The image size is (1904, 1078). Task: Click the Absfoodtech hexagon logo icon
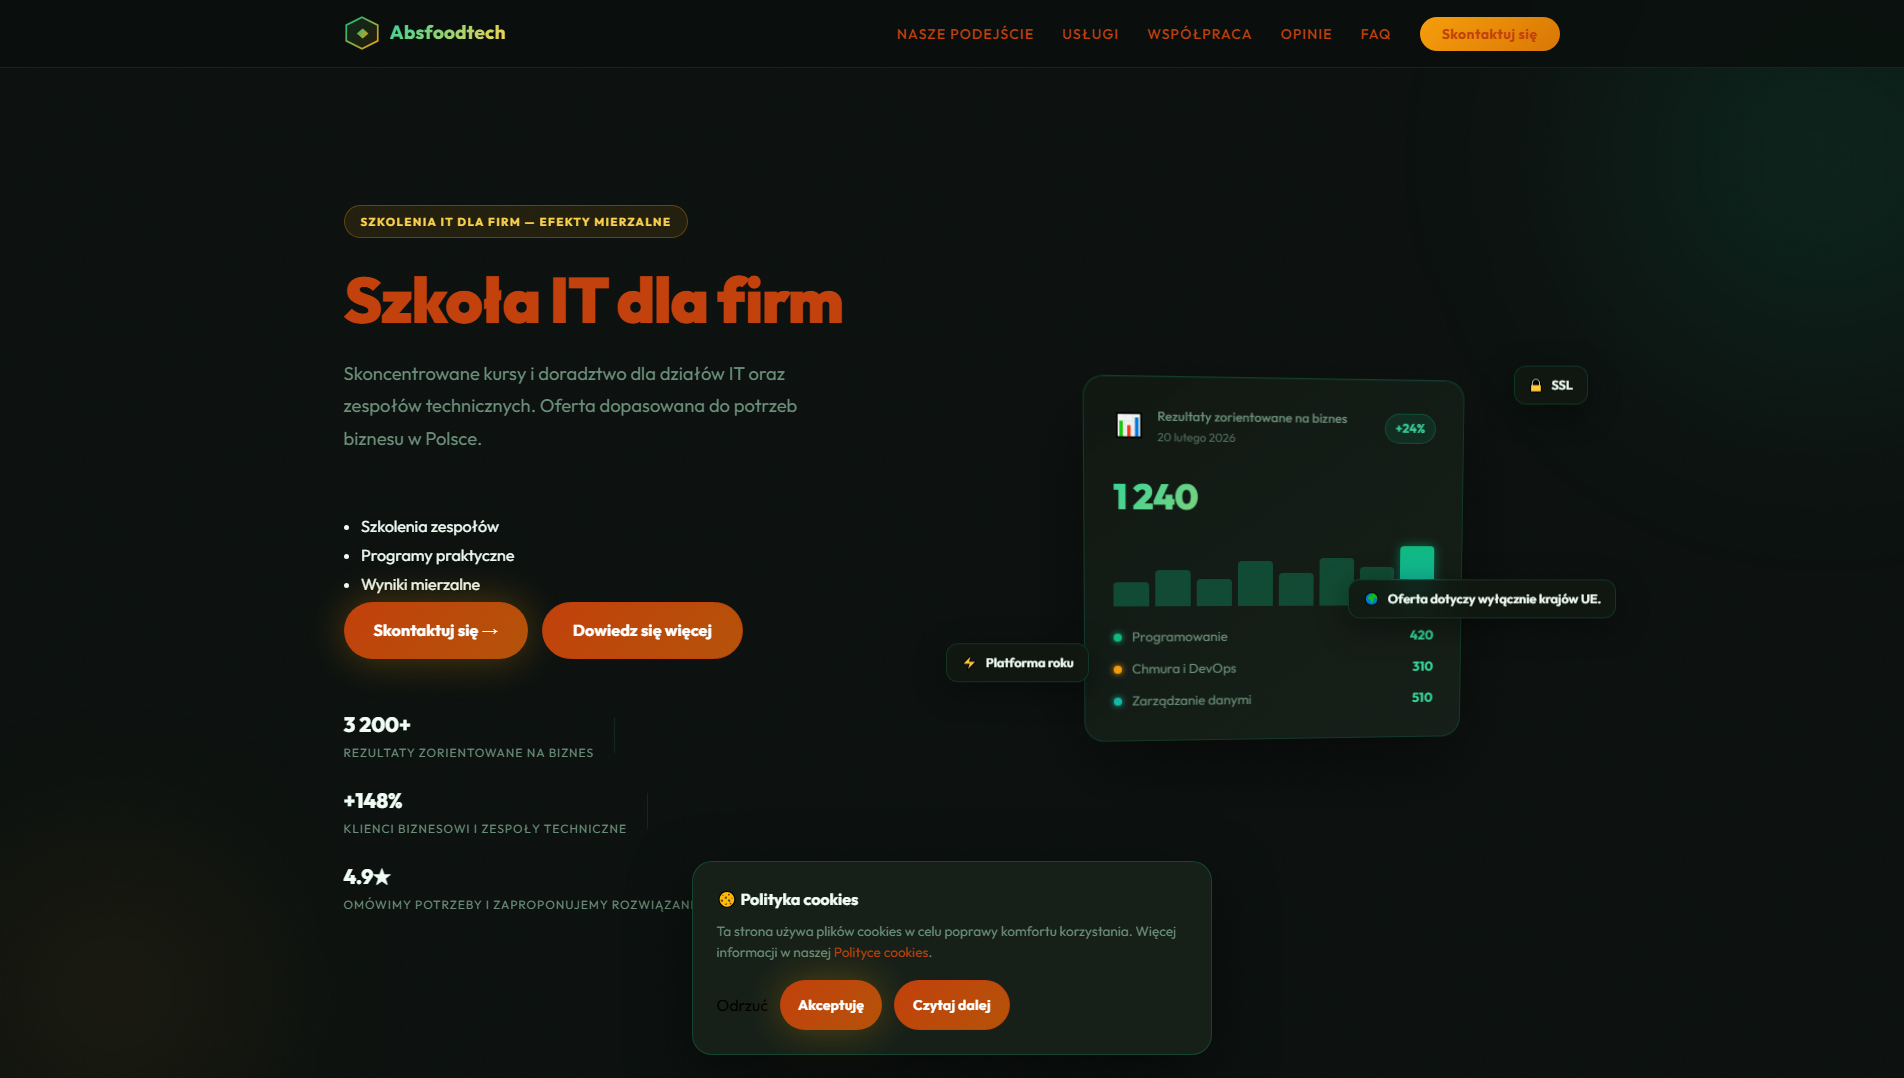point(361,33)
